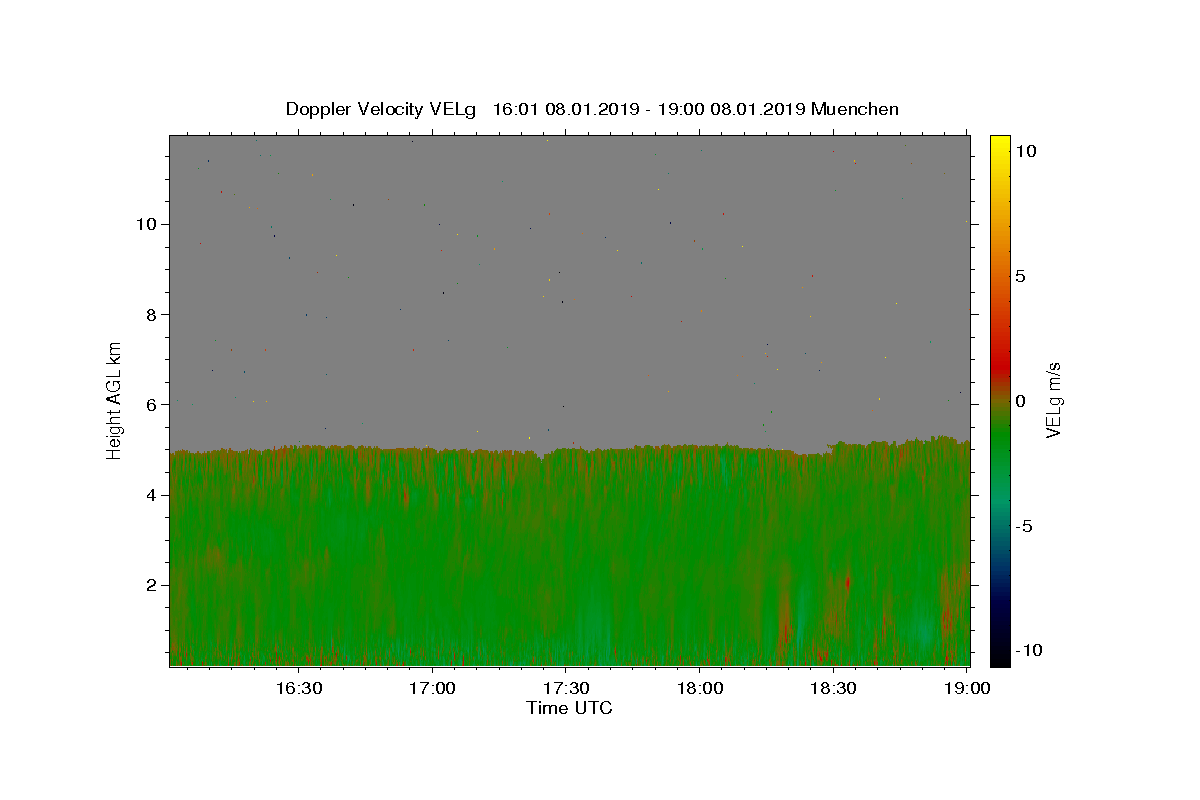Click the height axis label 6
Screen dimensions: 1200x800
tap(151, 404)
